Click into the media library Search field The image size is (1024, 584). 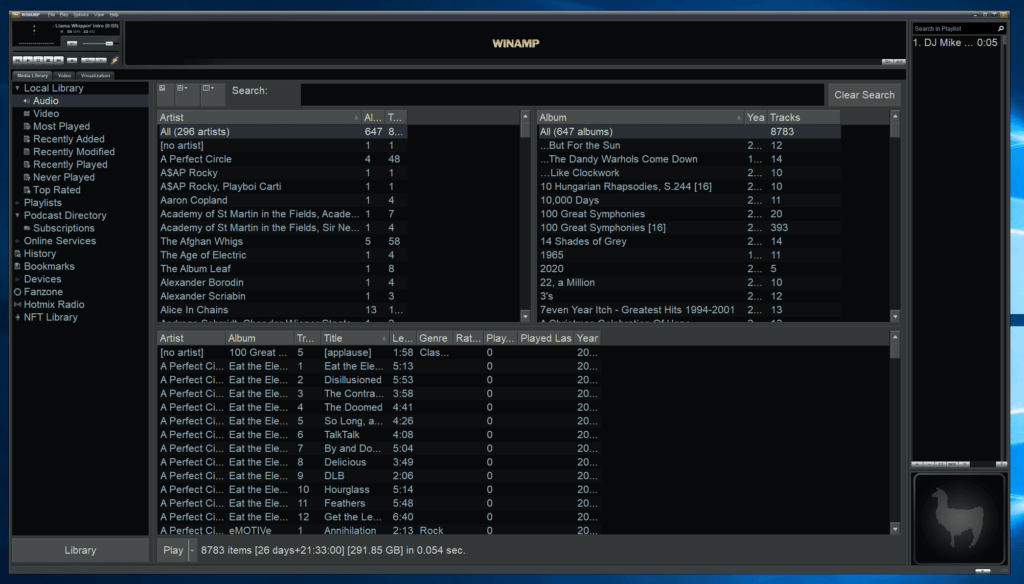click(561, 95)
